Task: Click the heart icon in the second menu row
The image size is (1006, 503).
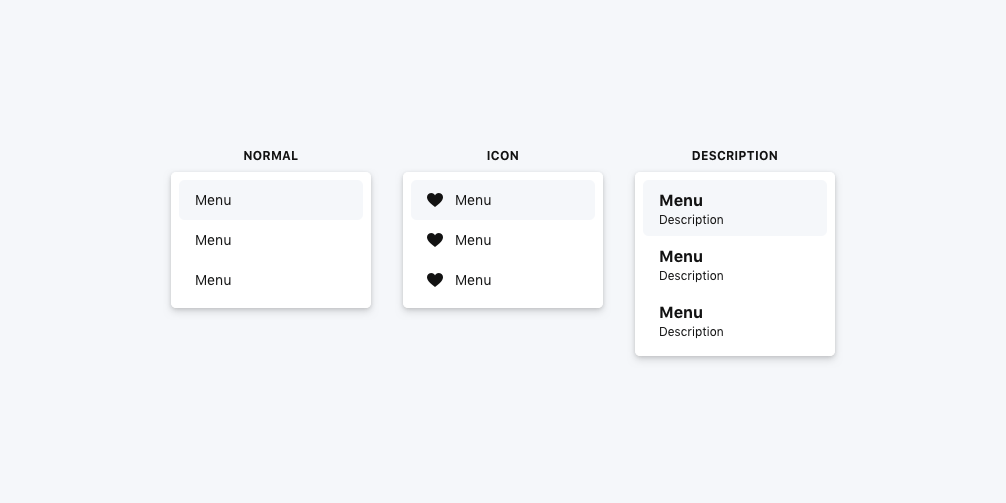Action: pyautogui.click(x=435, y=240)
